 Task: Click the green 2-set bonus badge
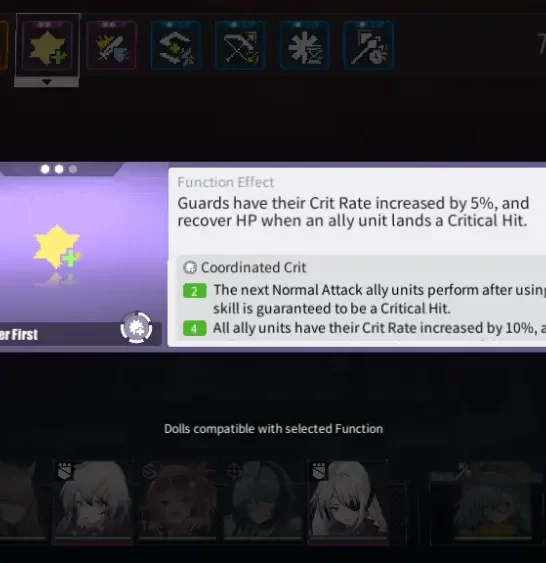(195, 290)
